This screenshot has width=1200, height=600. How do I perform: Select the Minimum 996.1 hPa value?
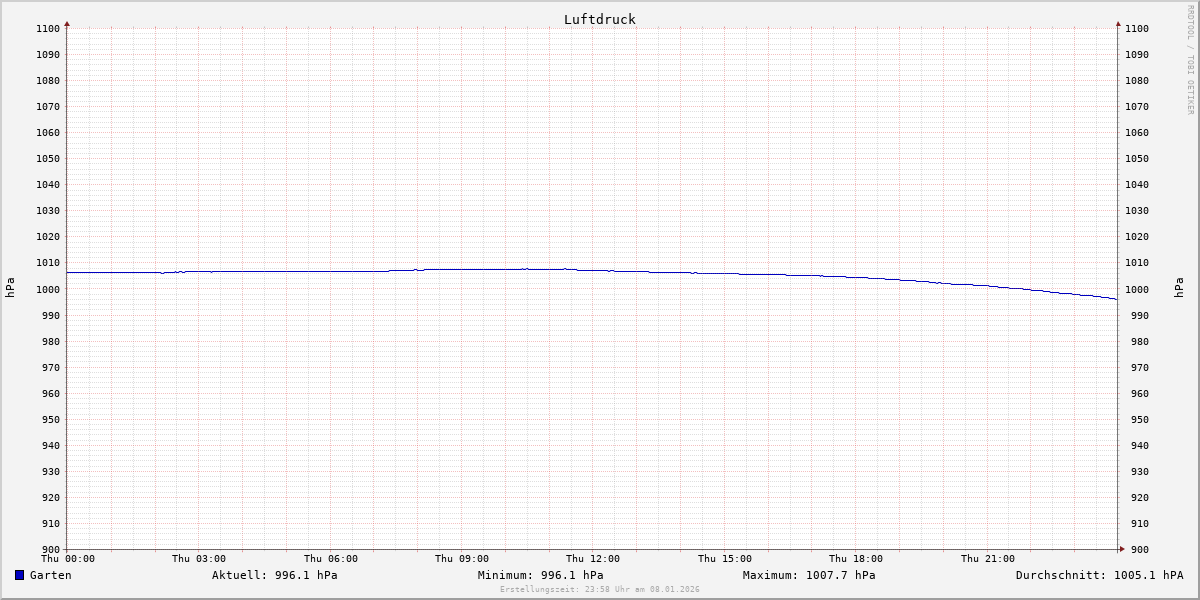click(x=540, y=575)
